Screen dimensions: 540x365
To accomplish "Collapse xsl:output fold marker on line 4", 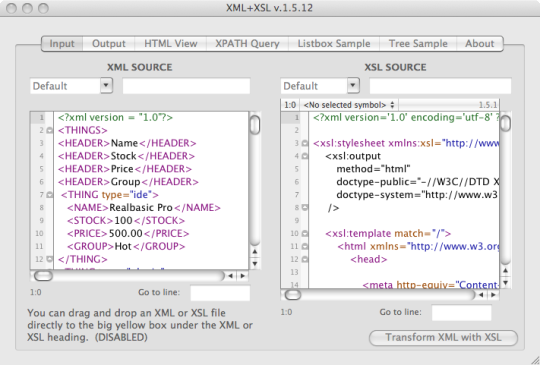I will click(x=304, y=156).
